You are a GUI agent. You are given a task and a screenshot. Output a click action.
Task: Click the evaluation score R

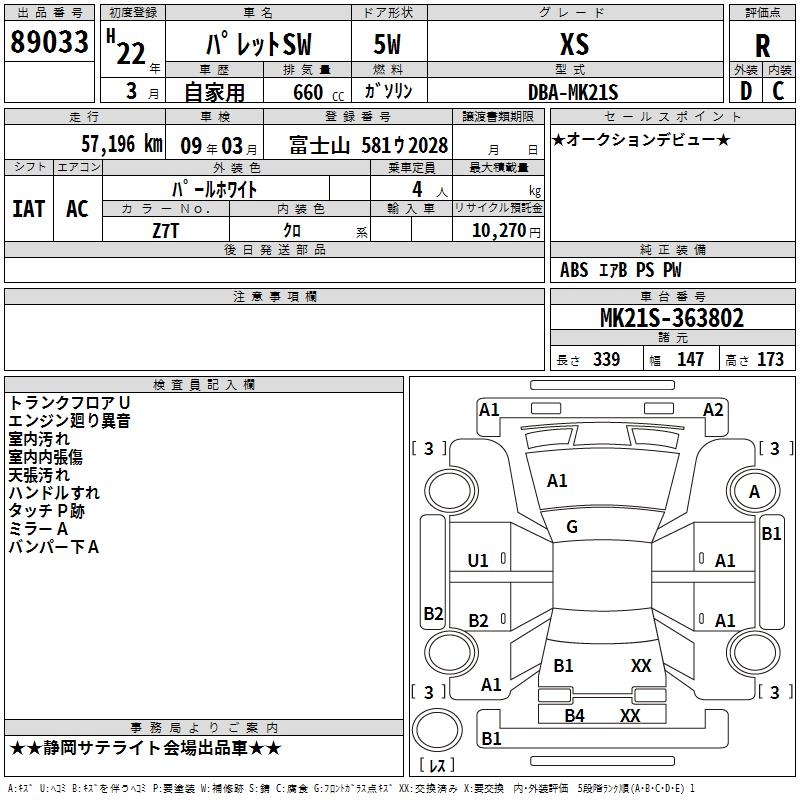click(762, 46)
